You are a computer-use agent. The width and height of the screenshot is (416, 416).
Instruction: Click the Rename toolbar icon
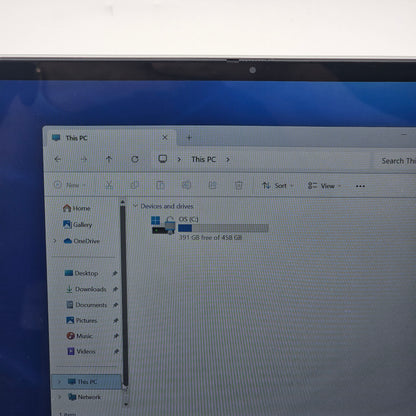186,185
